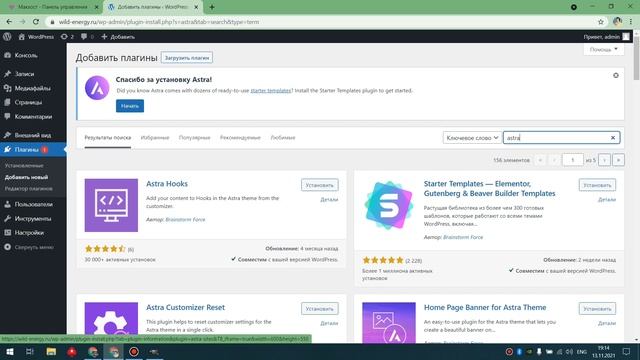Switch to Любимые tab
This screenshot has width=640, height=360.
(x=282, y=138)
